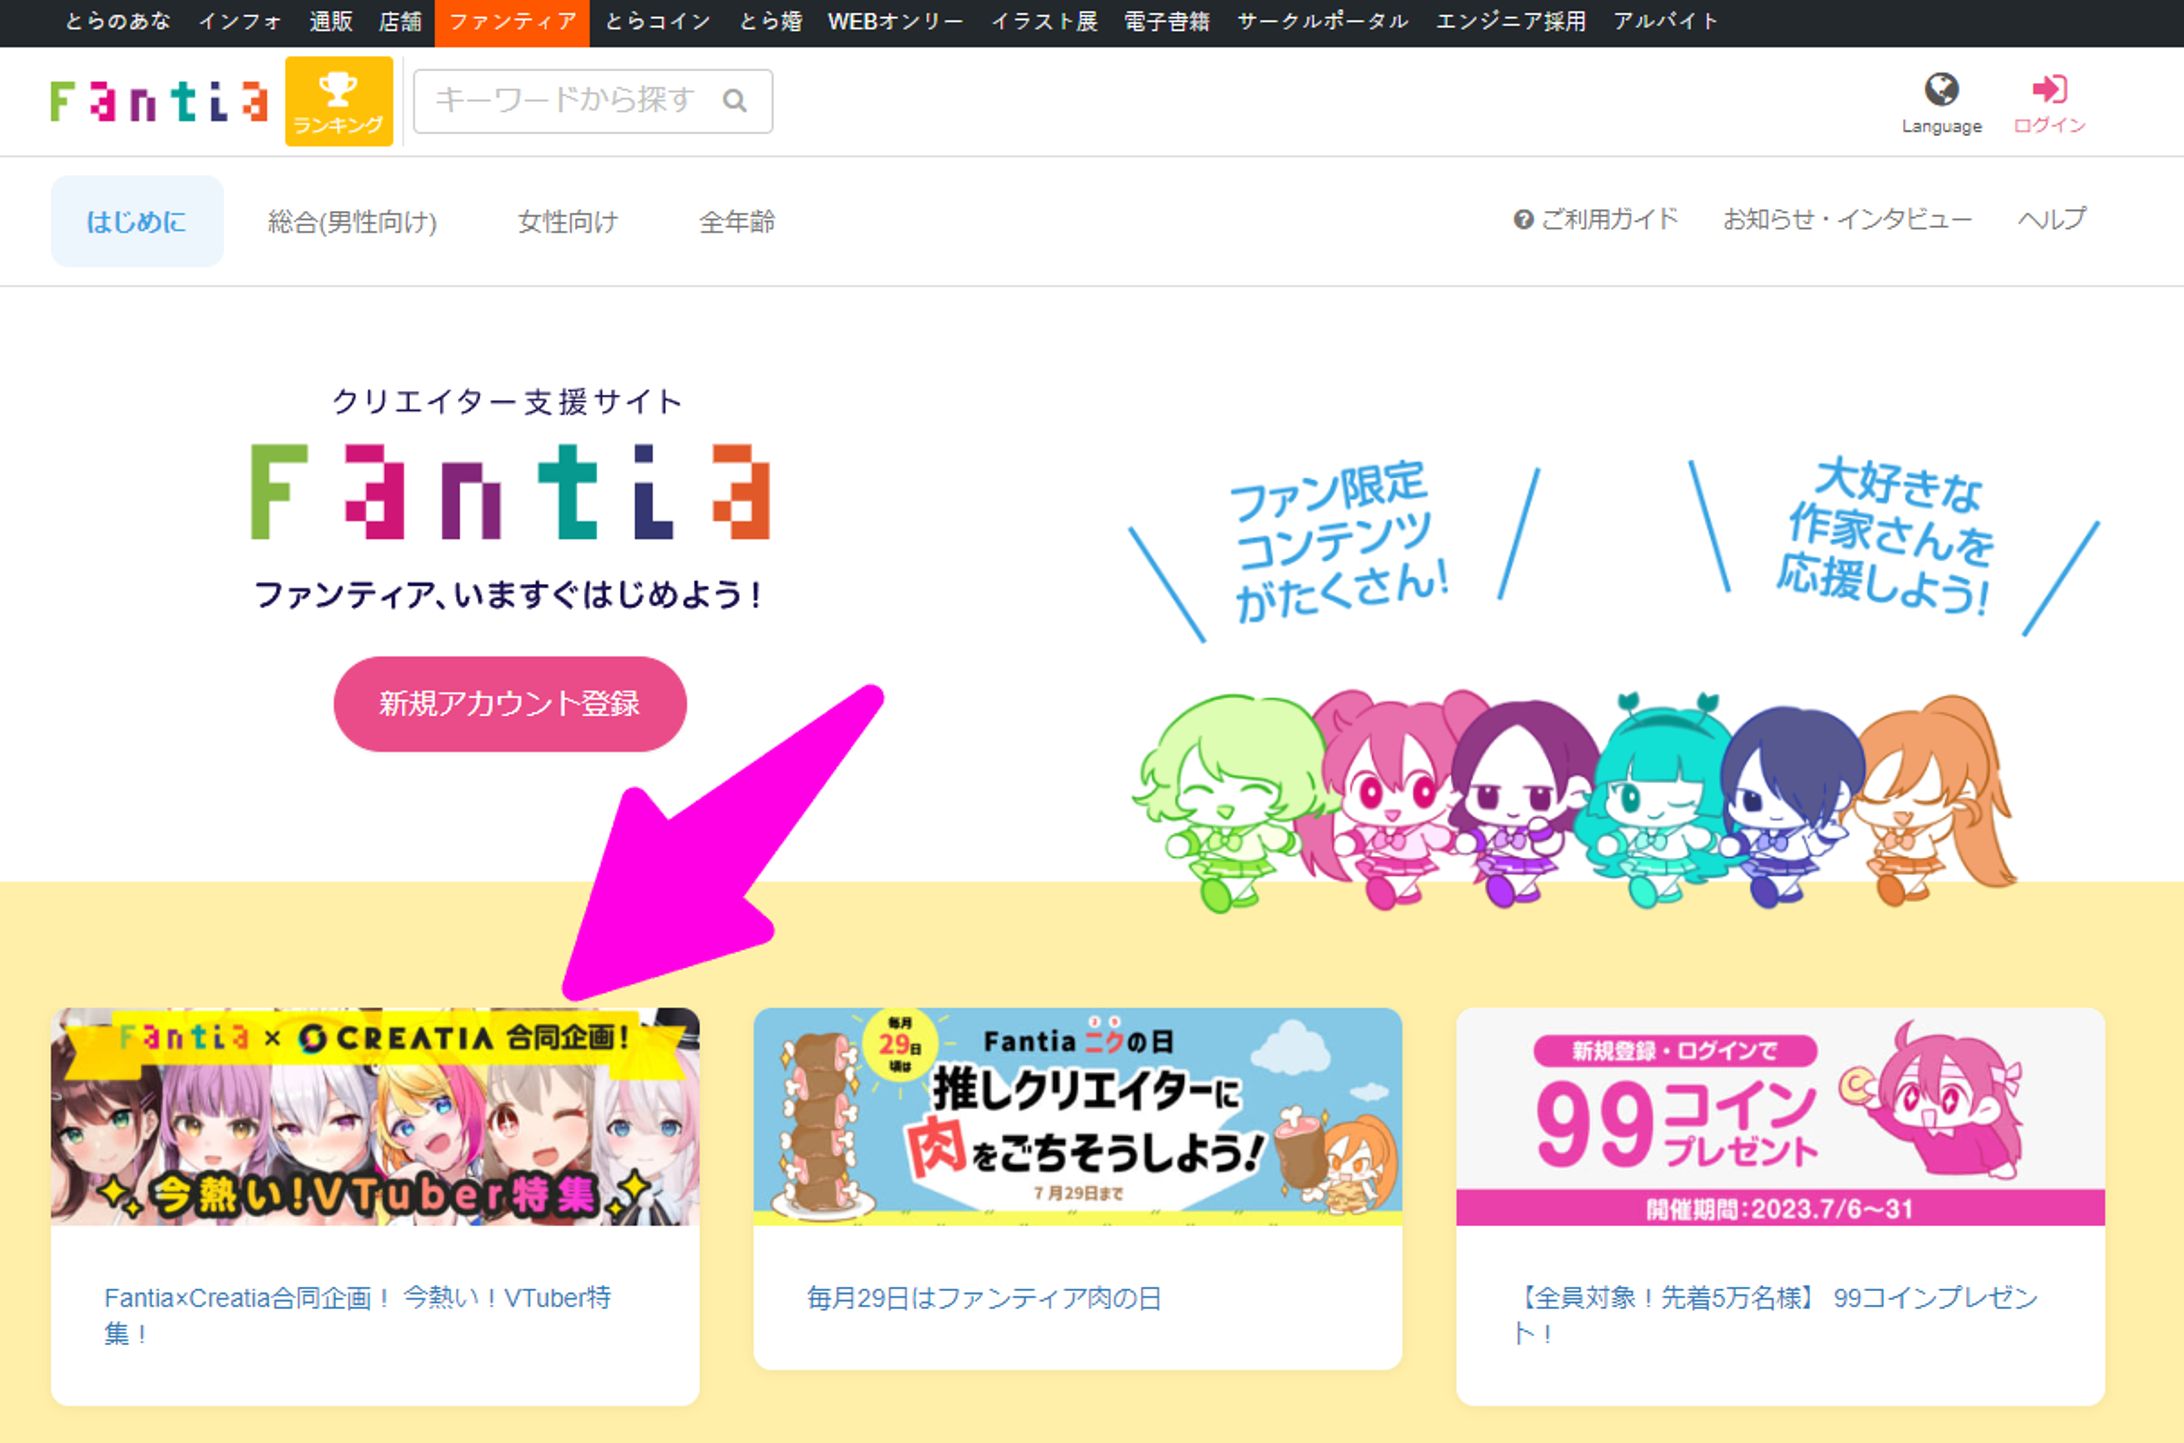Select ファンティア in the top navigation bar
Viewport: 2184px width, 1443px height.
512,20
